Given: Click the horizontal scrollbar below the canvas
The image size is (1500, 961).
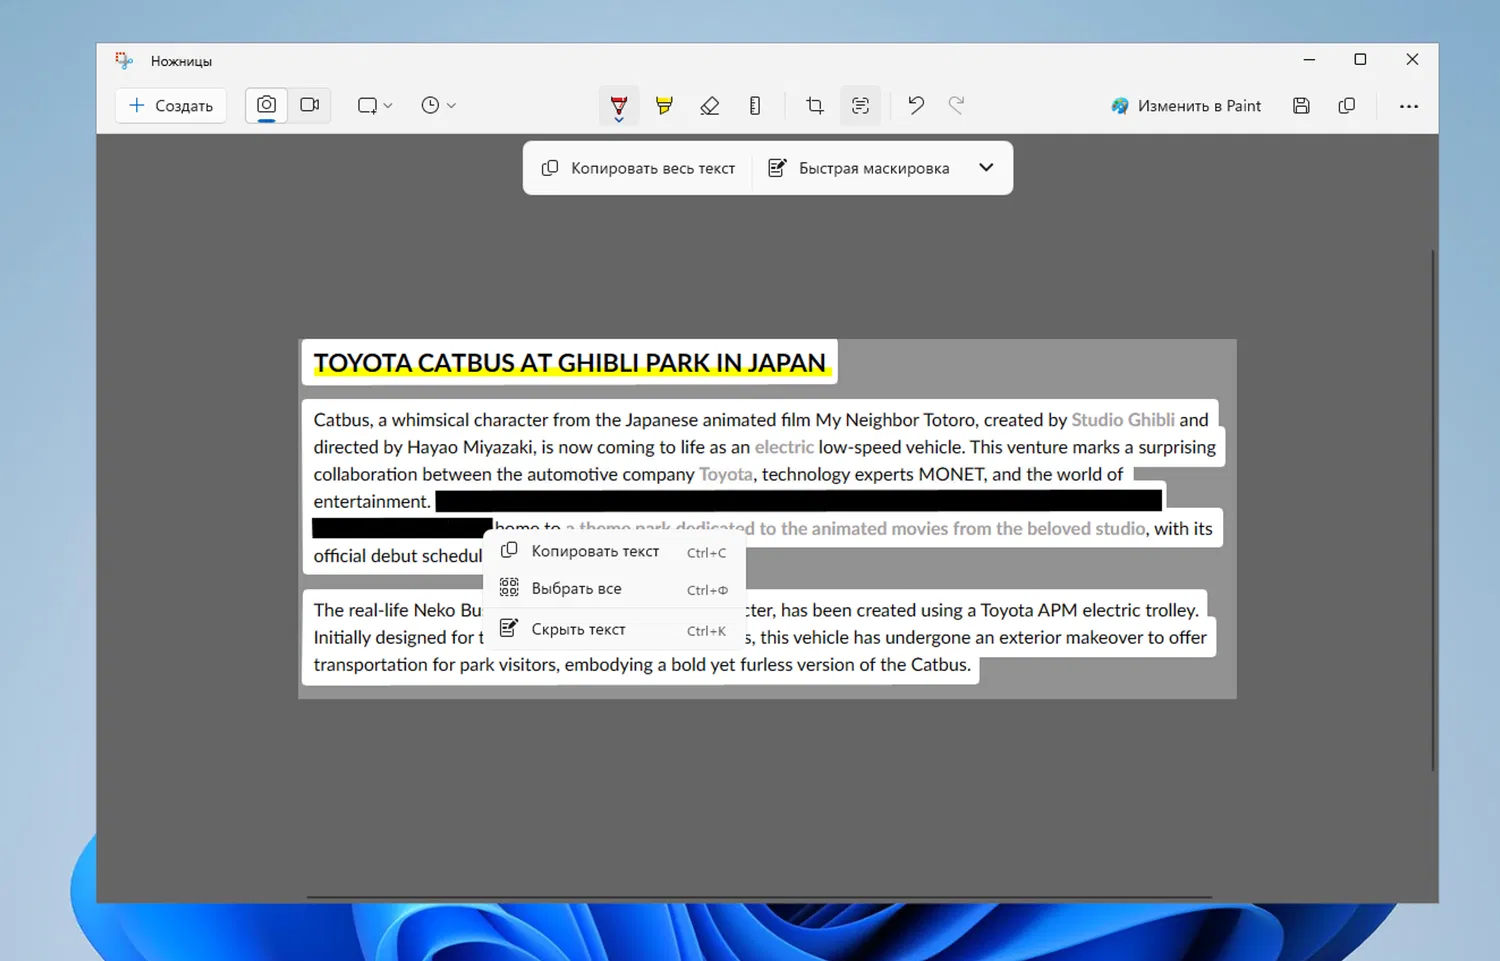Looking at the screenshot, I should coord(759,897).
